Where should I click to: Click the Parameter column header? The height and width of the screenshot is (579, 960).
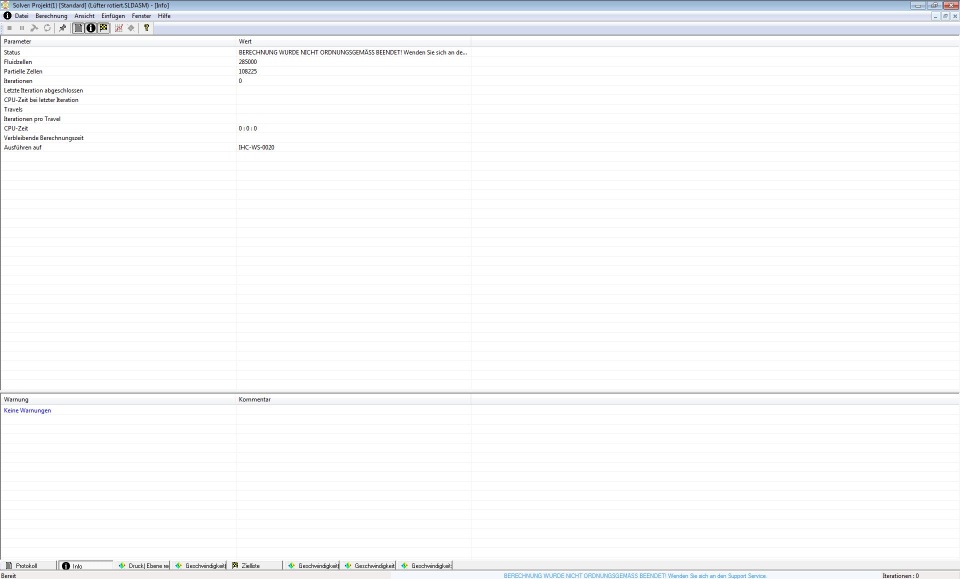(x=118, y=42)
